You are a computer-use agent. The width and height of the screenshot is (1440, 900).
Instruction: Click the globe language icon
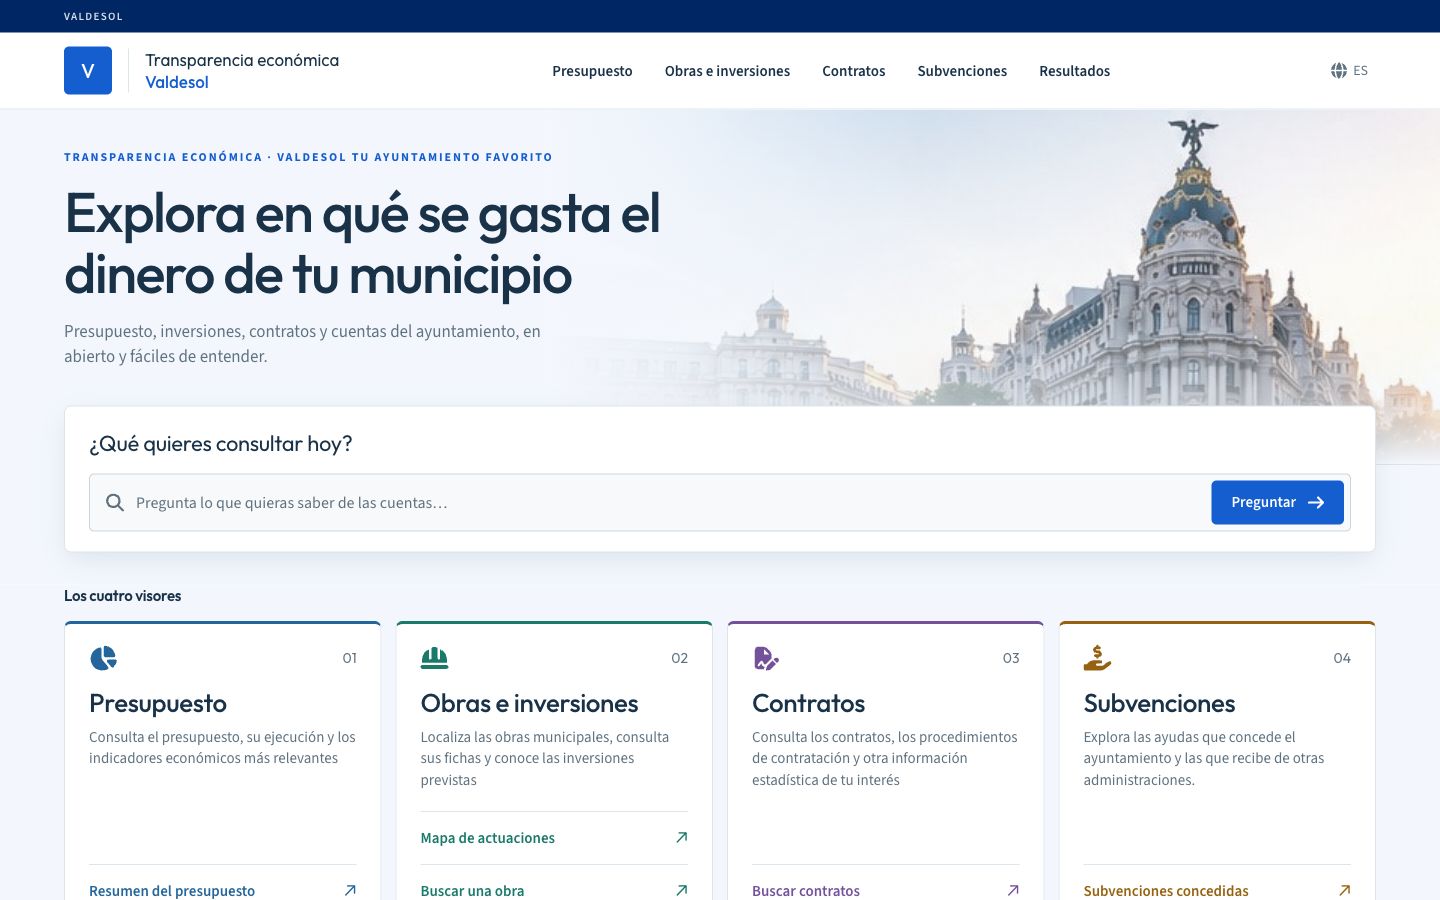1339,71
